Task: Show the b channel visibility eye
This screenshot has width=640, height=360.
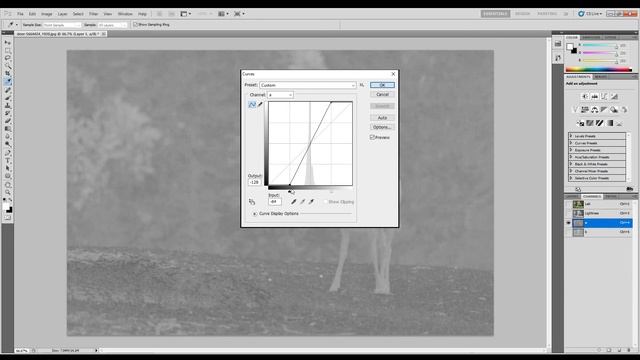Action: pyautogui.click(x=568, y=232)
